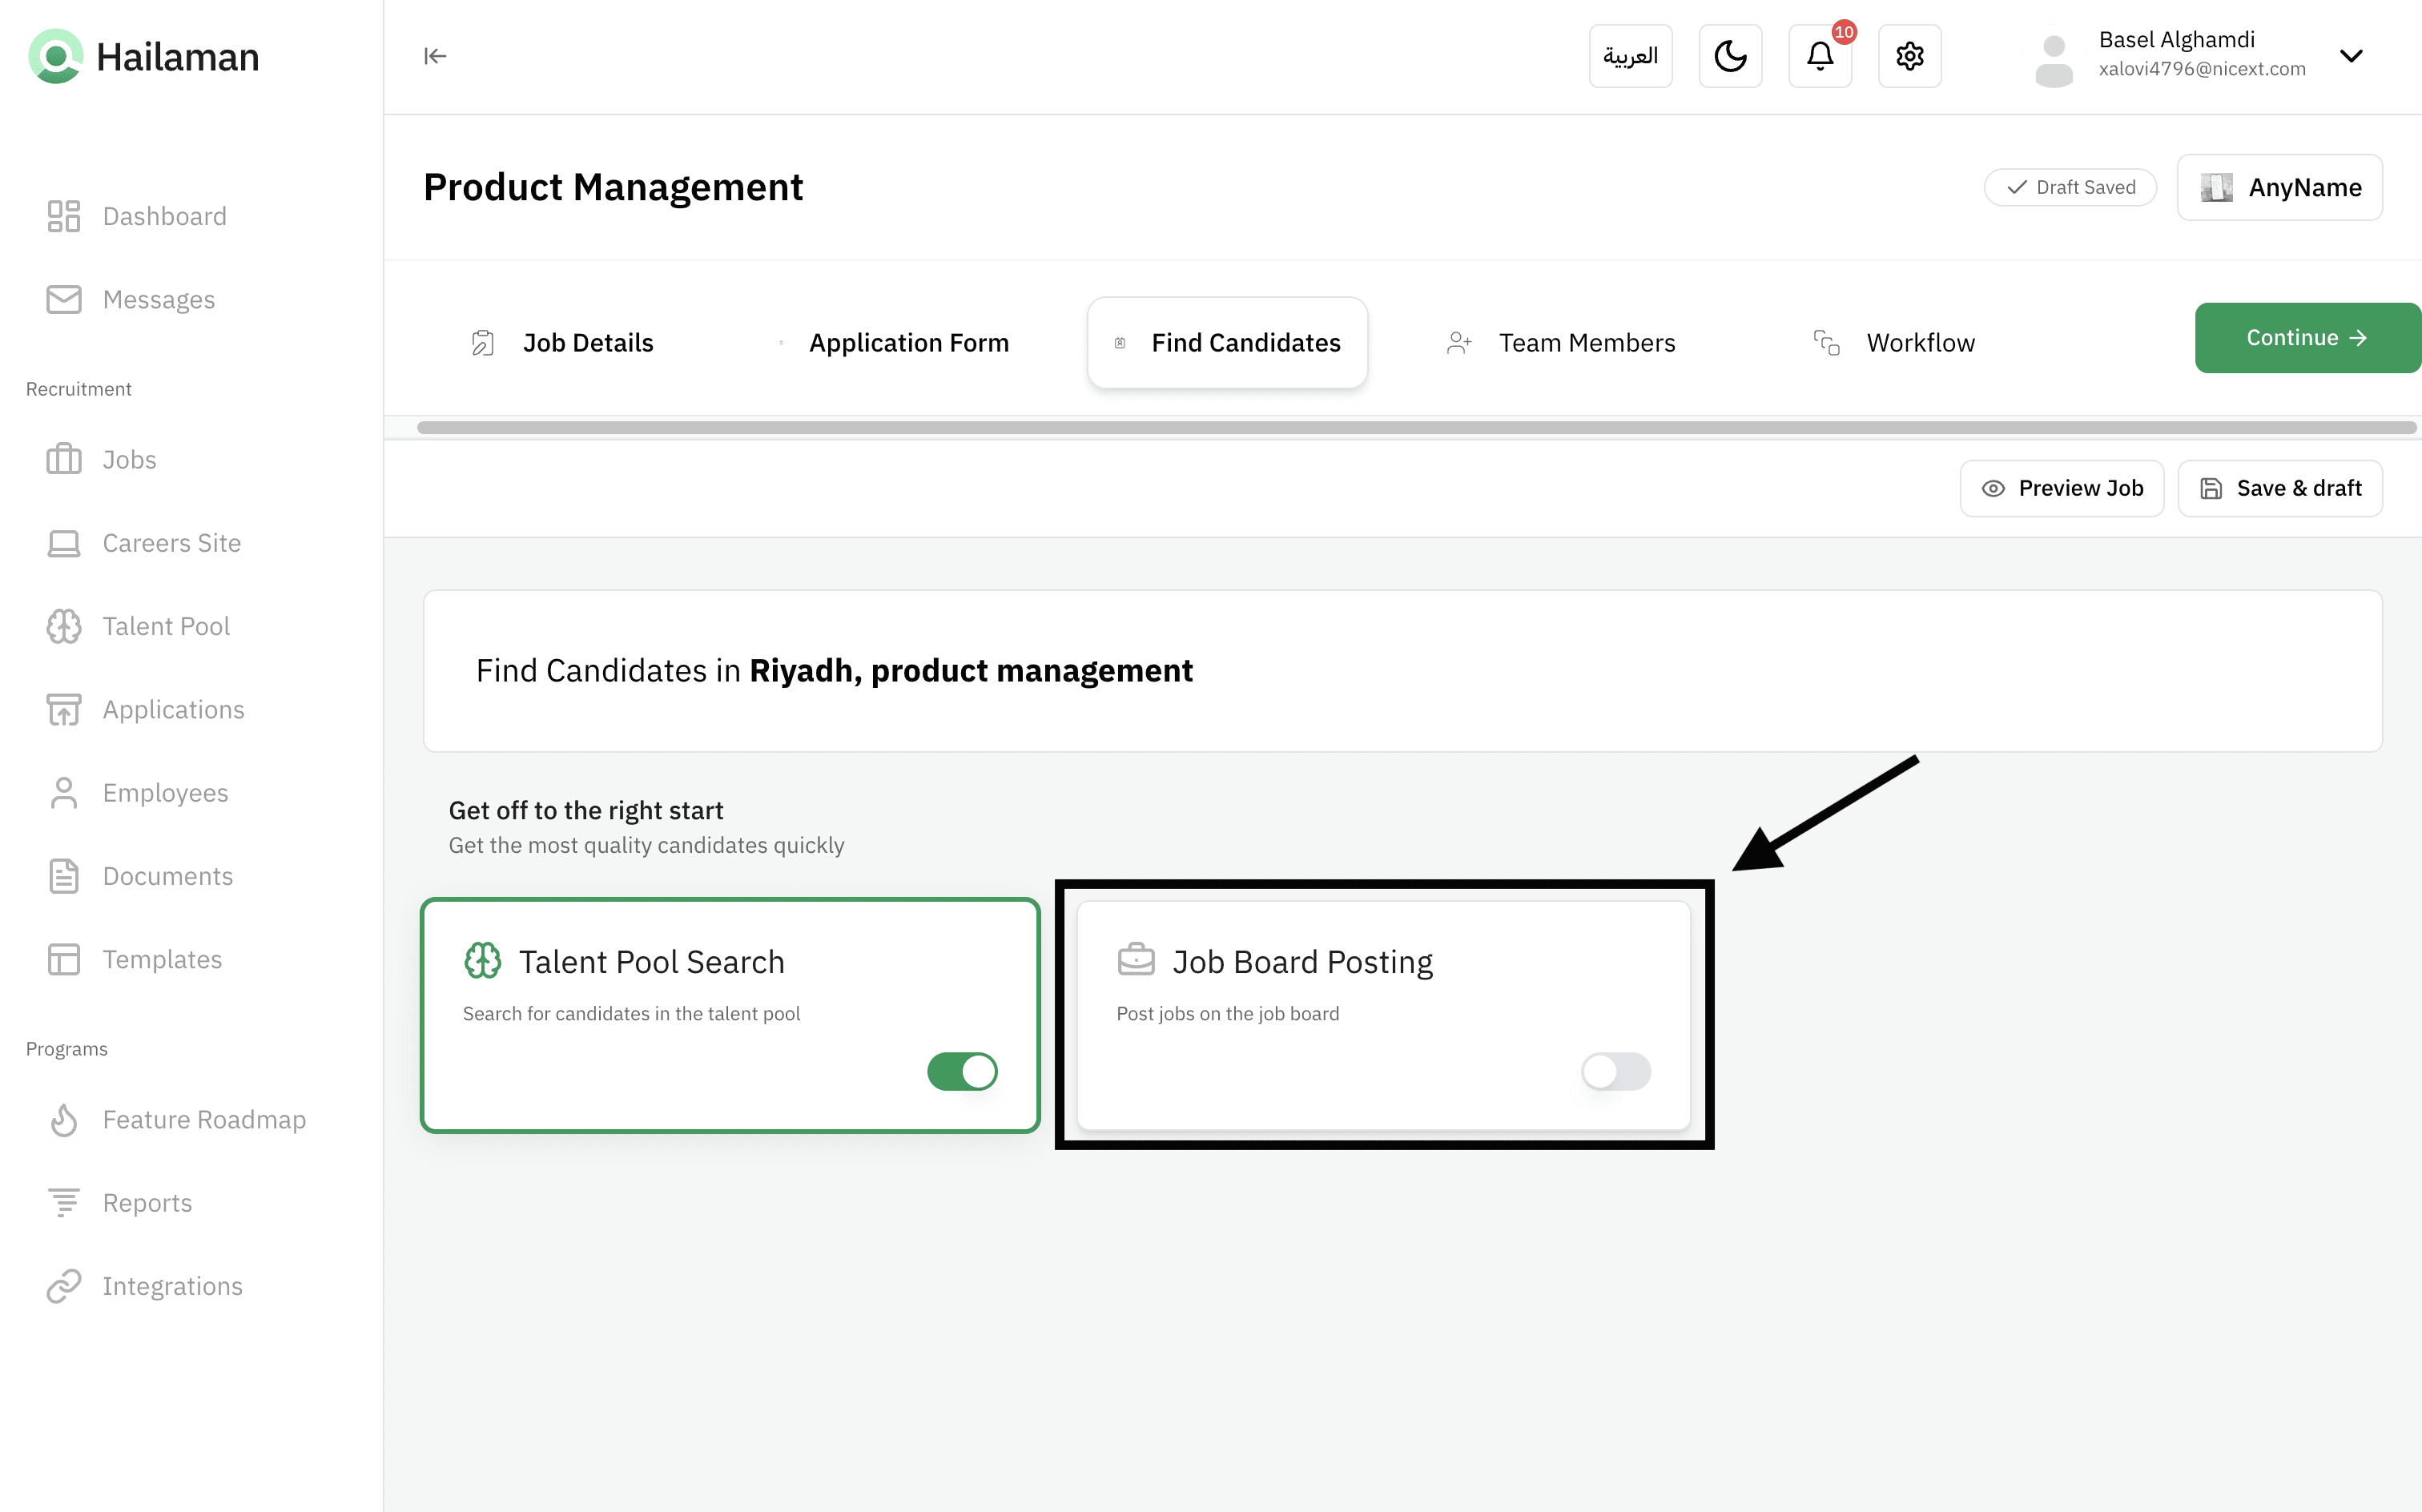Disable Talent Pool Search toggle
The width and height of the screenshot is (2422, 1512).
coord(962,1071)
